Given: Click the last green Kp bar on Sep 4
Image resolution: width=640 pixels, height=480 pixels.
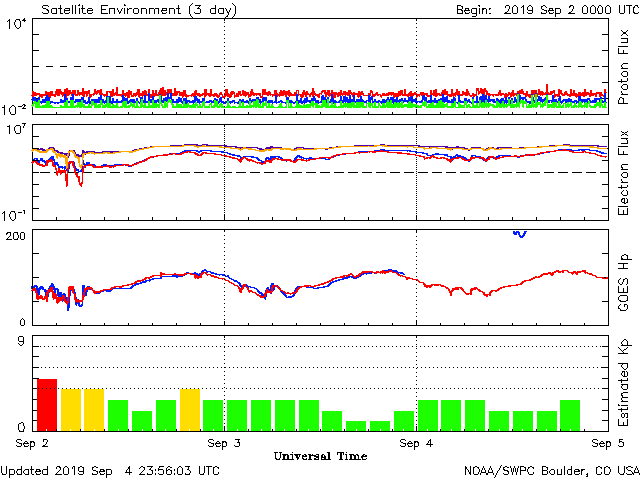Looking at the screenshot, I should [570, 416].
